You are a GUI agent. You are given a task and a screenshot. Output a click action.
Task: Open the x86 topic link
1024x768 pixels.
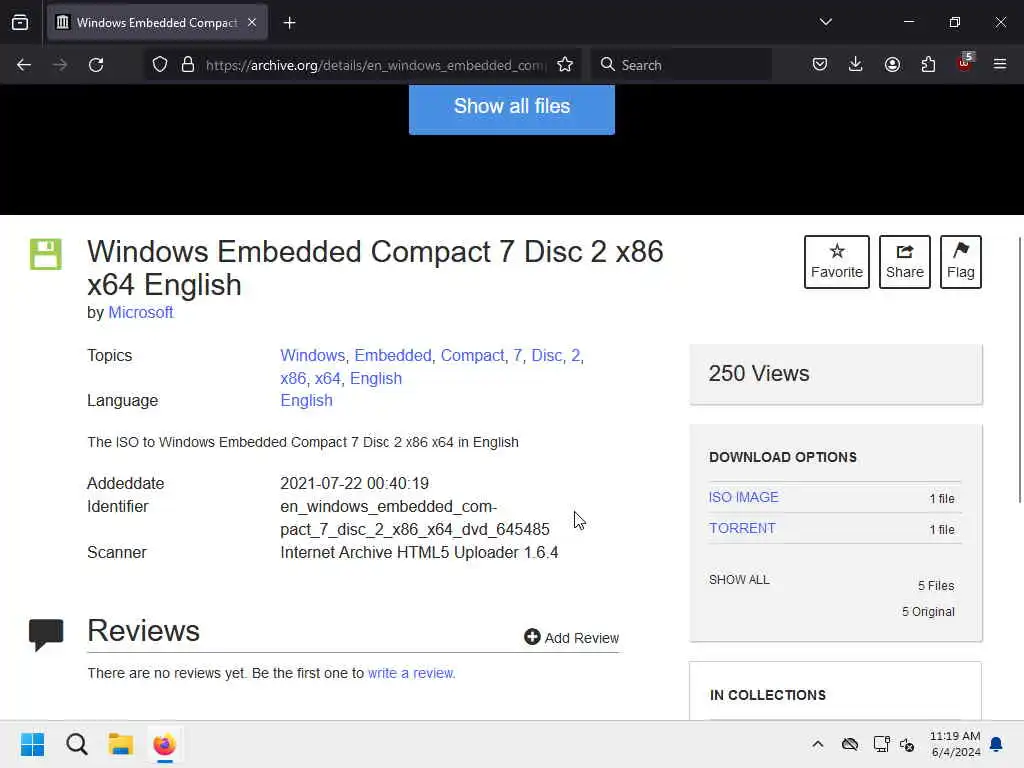point(293,378)
